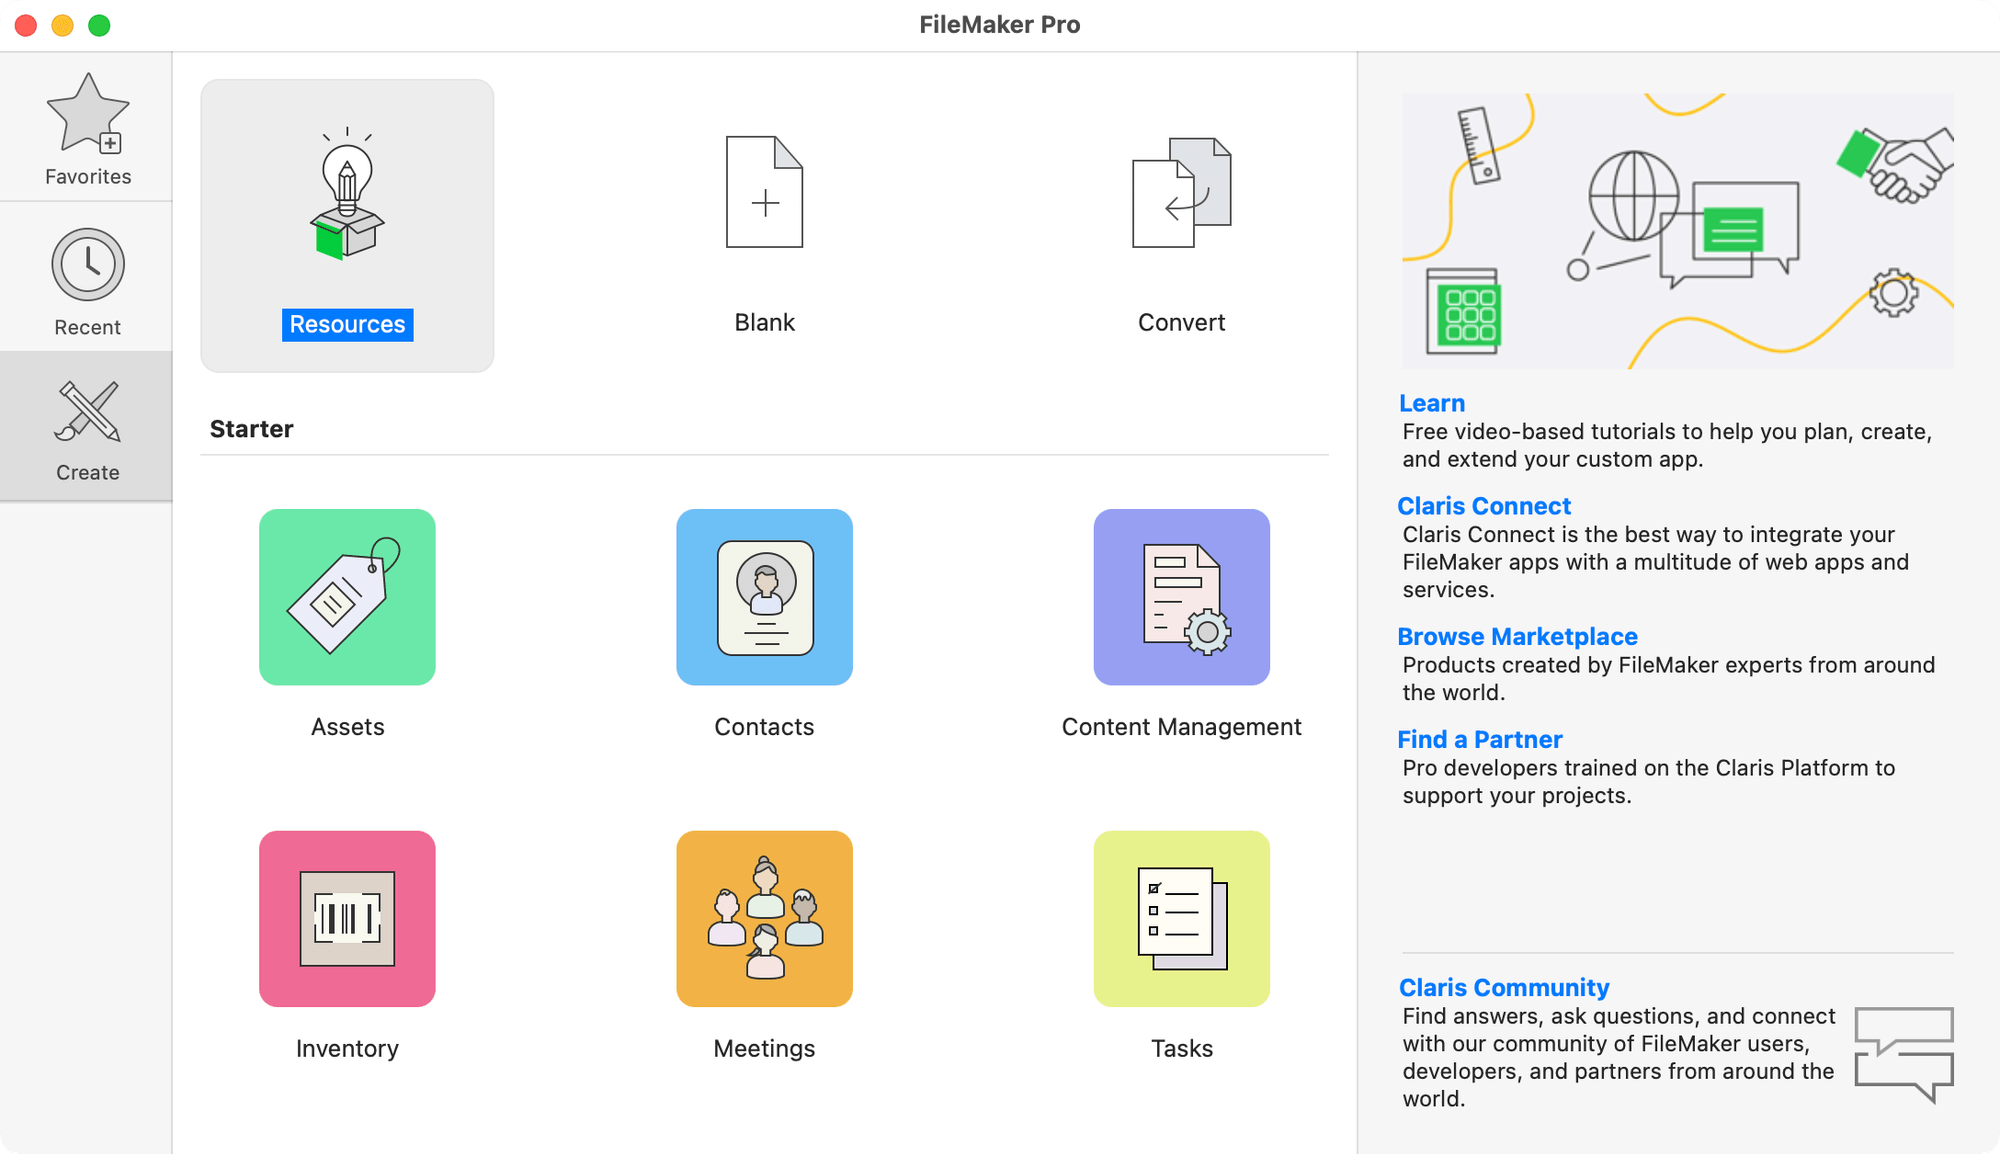Image resolution: width=2000 pixels, height=1154 pixels.
Task: Click the promotional illustration banner
Action: 1677,230
